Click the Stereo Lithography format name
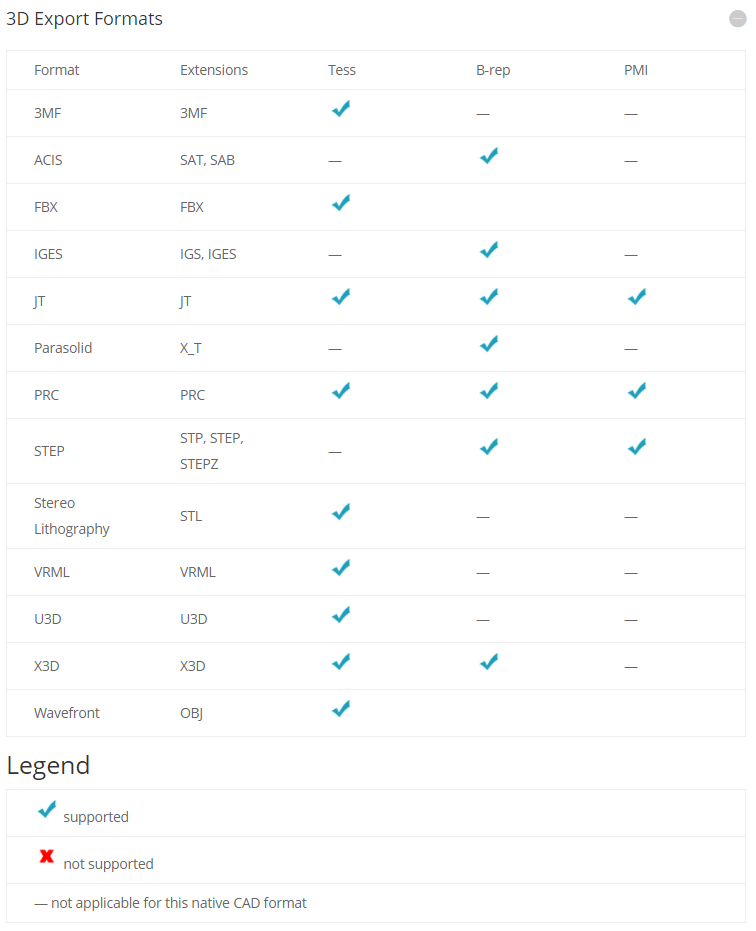The height and width of the screenshot is (931, 756). 71,516
